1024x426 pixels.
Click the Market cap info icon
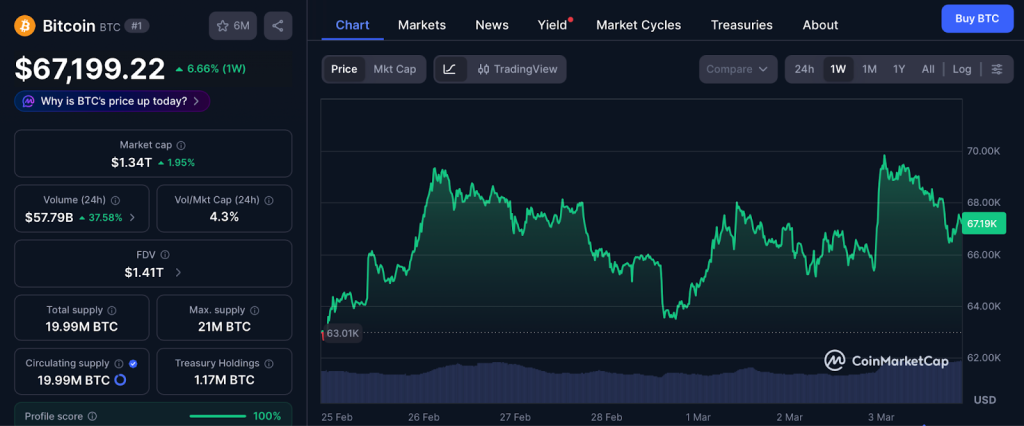point(181,145)
